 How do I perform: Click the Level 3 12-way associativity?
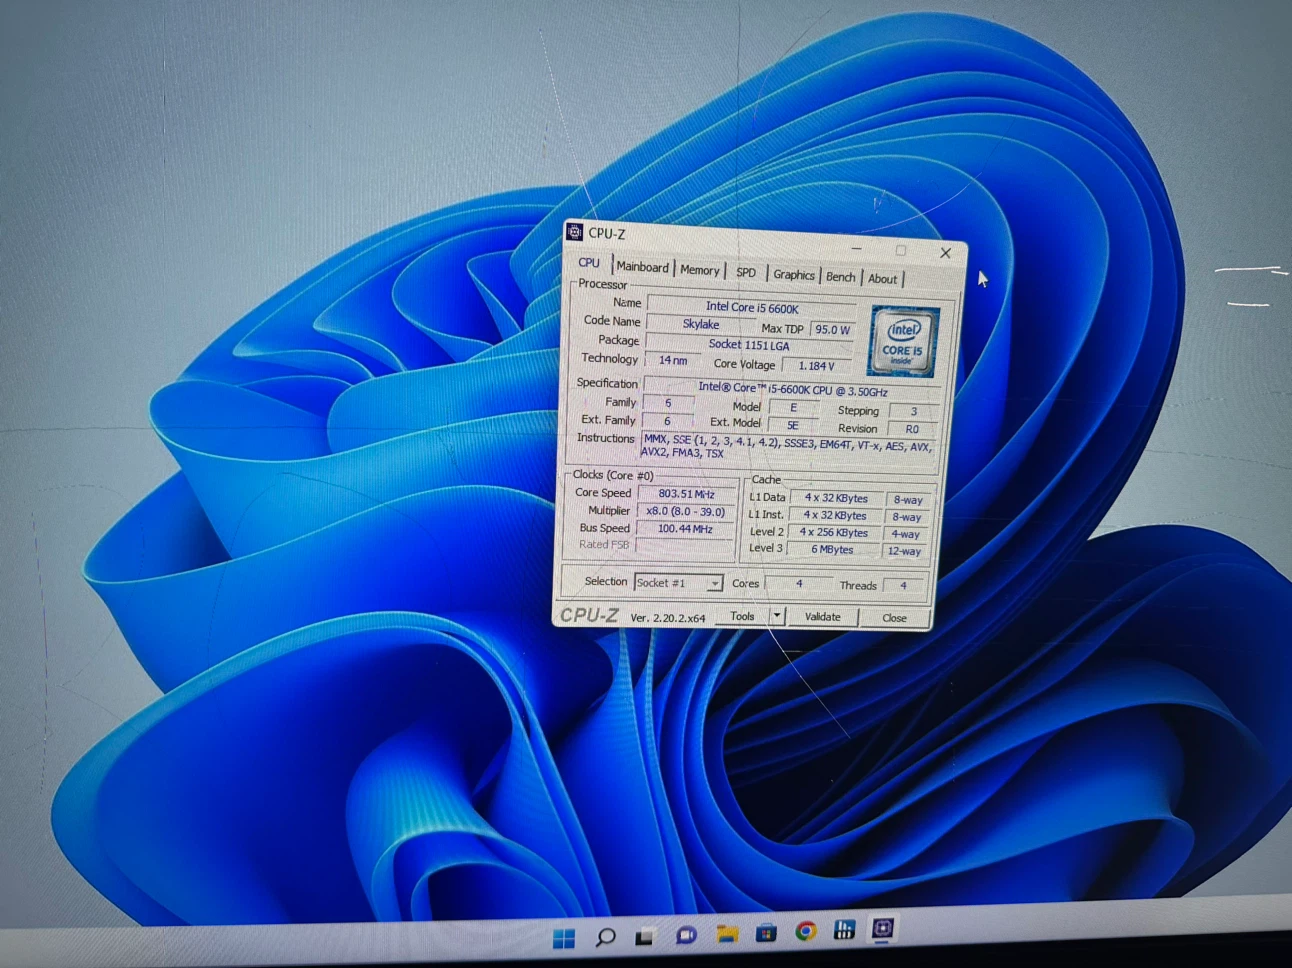pos(904,551)
